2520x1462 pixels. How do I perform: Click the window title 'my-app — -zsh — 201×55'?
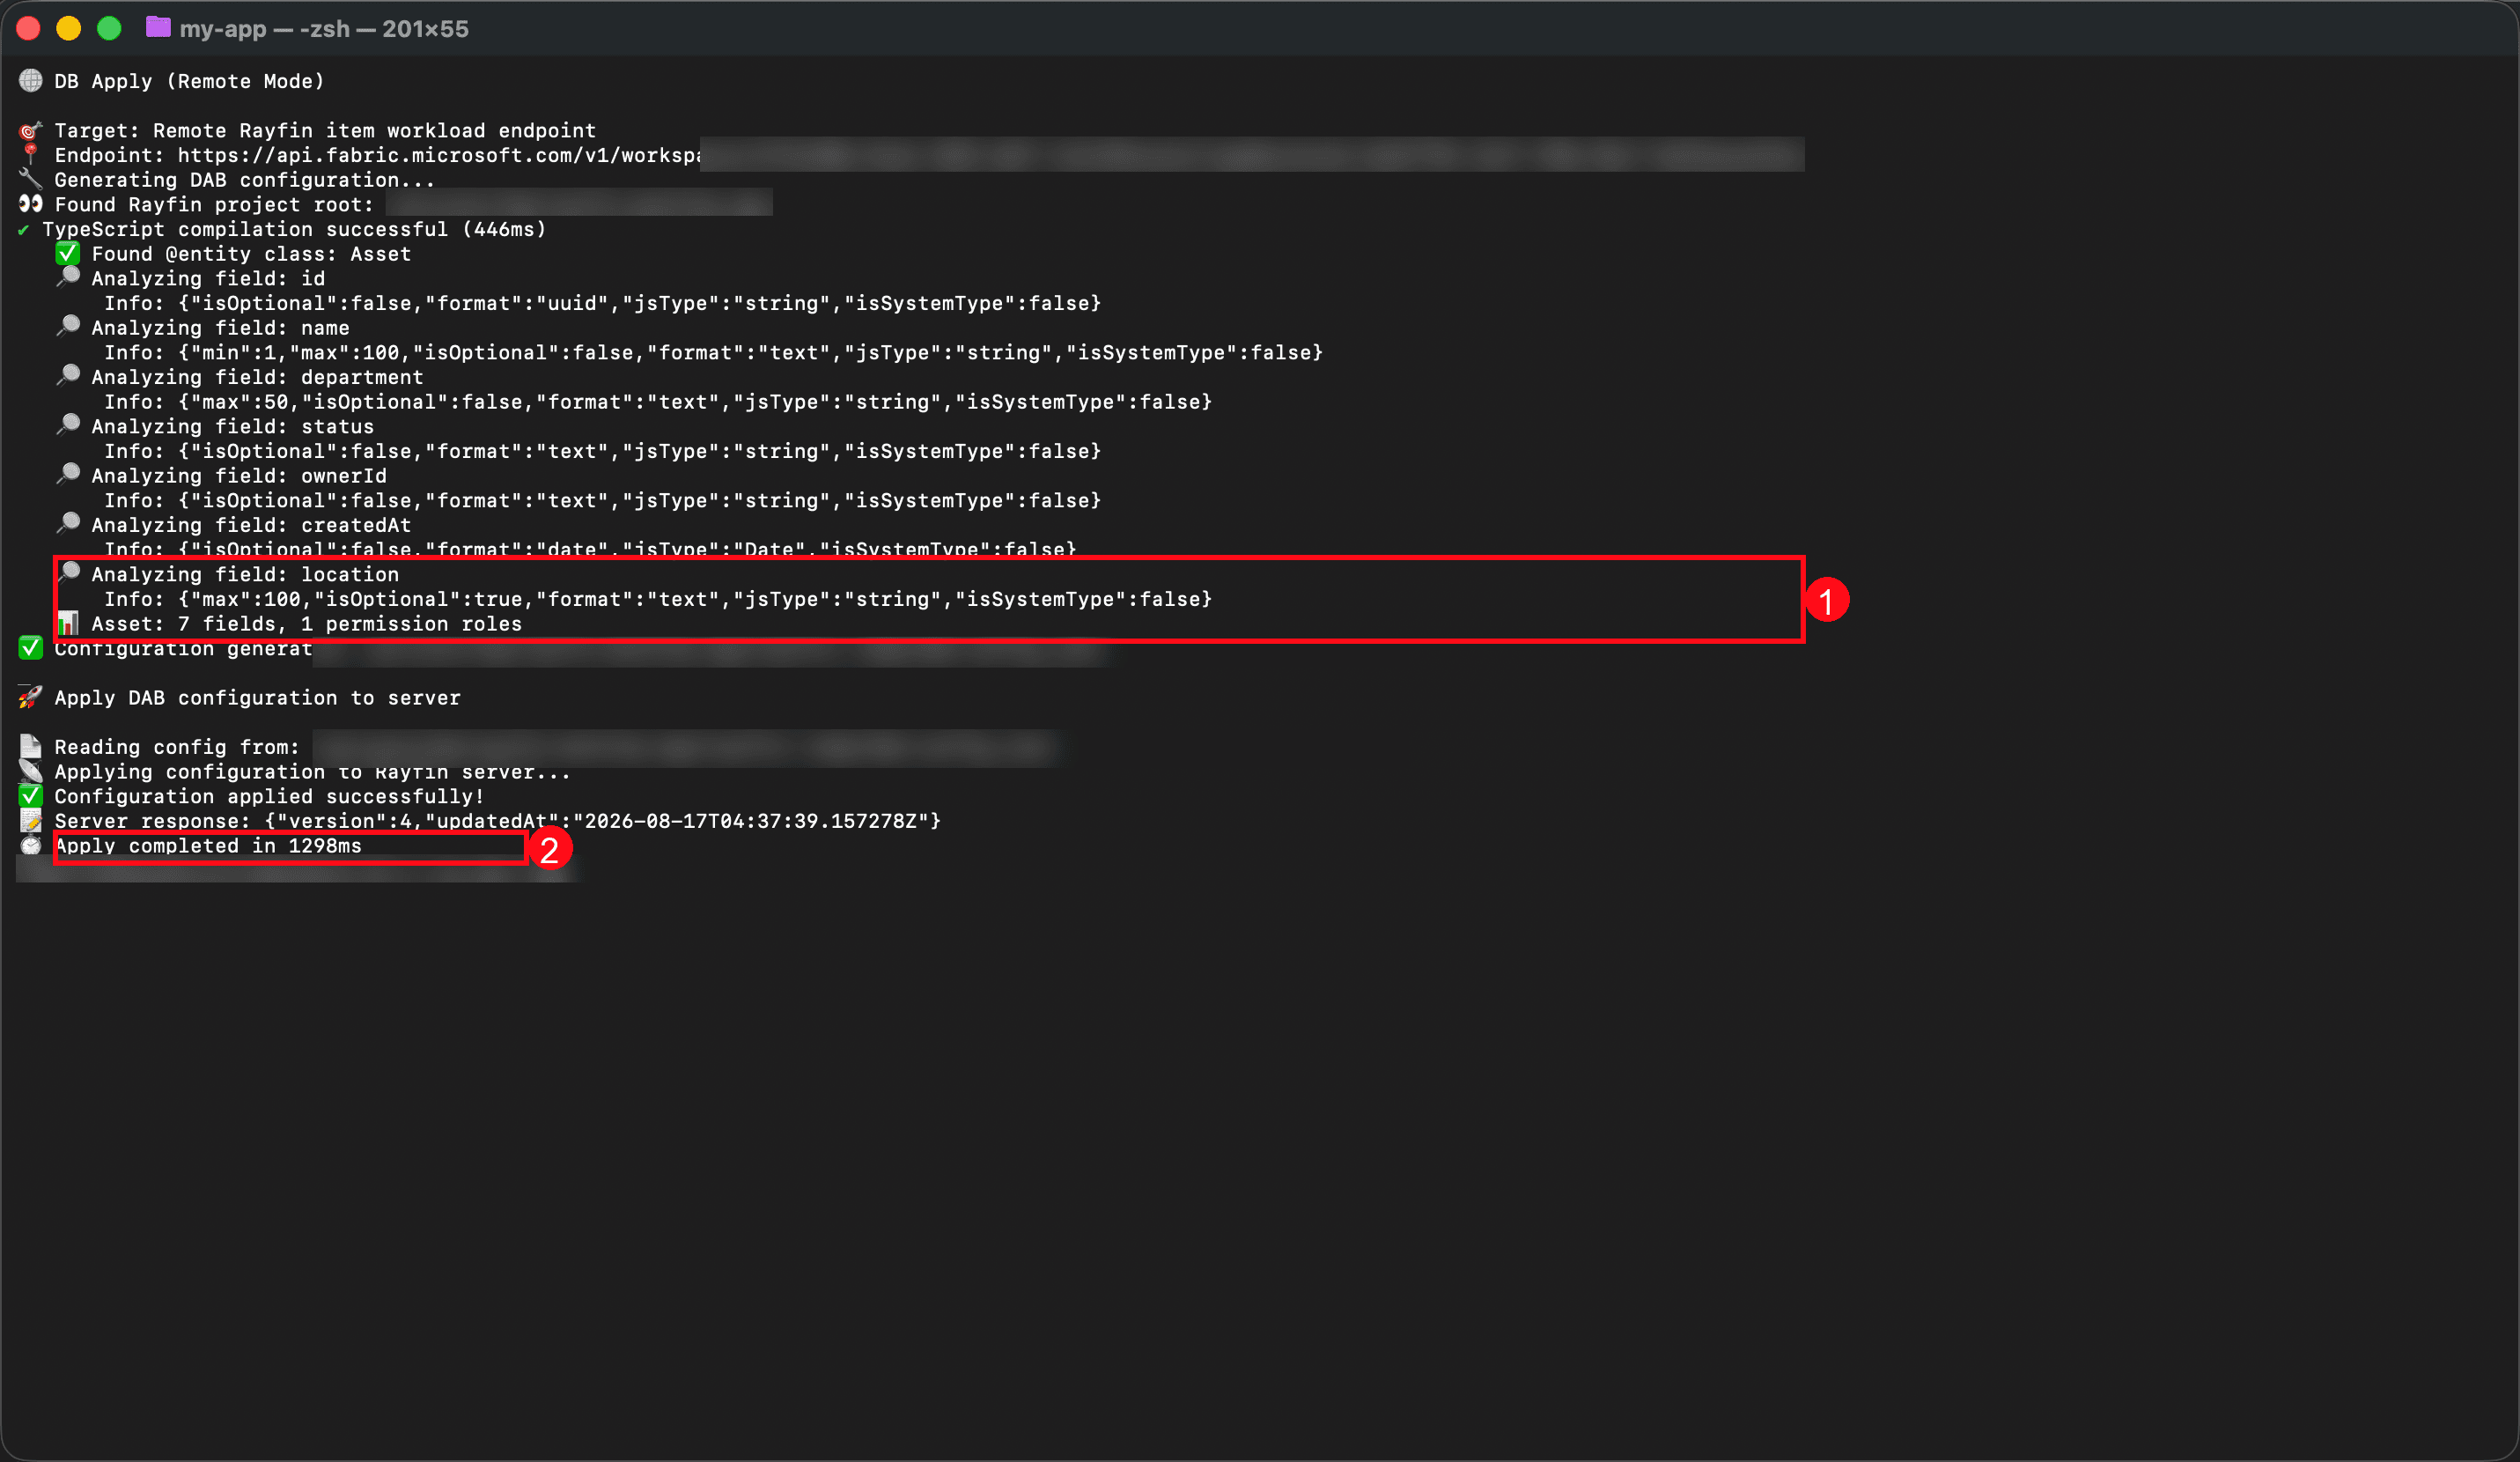pos(324,29)
